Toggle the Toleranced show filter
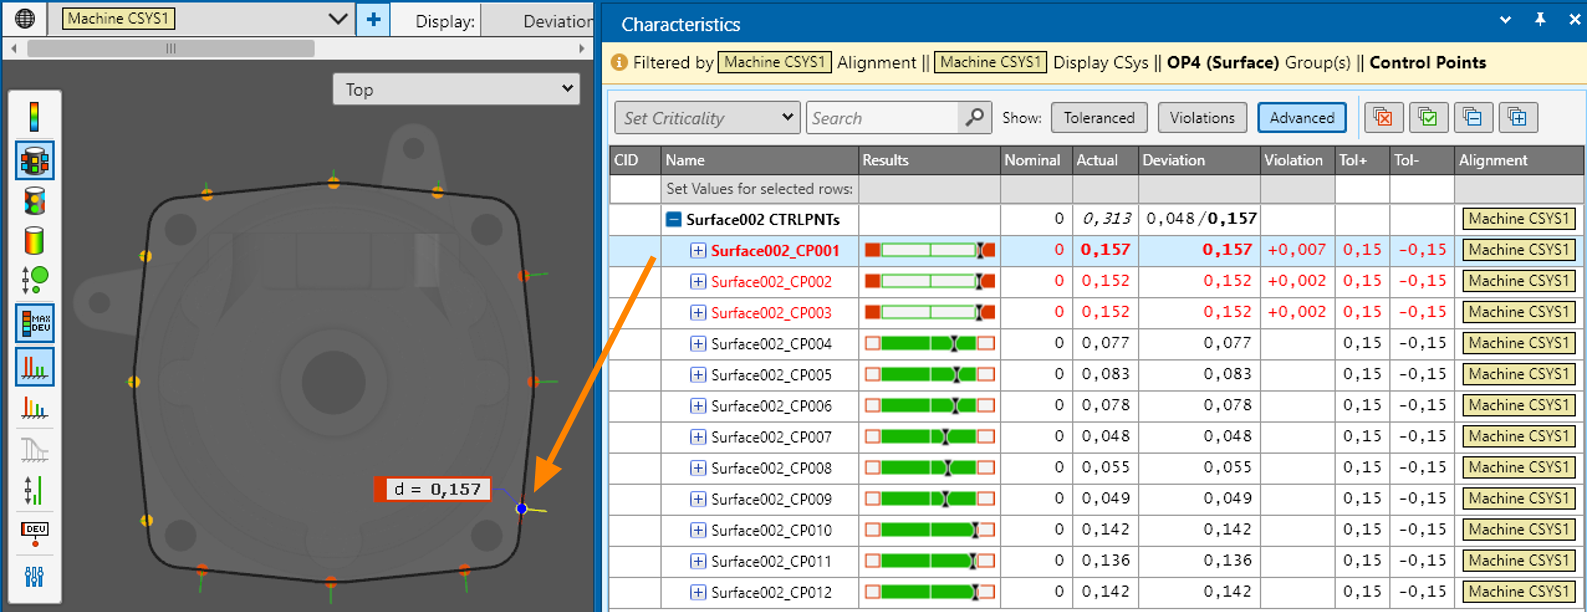 (1099, 118)
